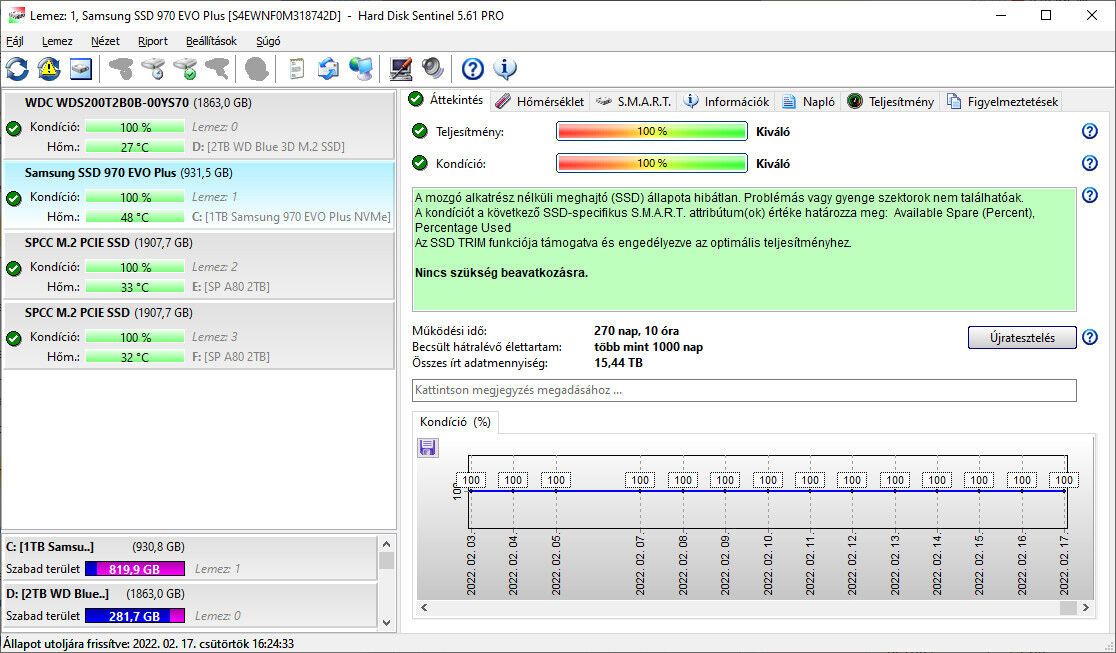This screenshot has width=1116, height=653.
Task: Click the disk with green check toolbar icon
Action: [185, 69]
